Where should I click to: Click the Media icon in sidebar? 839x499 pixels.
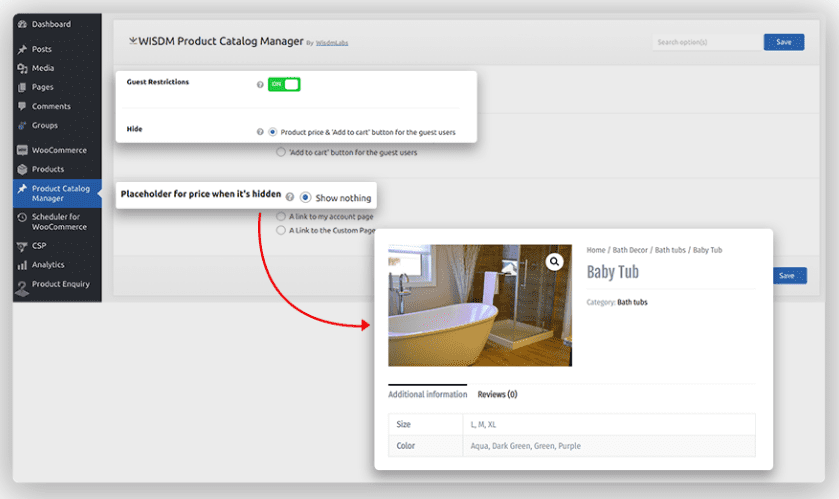click(x=22, y=68)
